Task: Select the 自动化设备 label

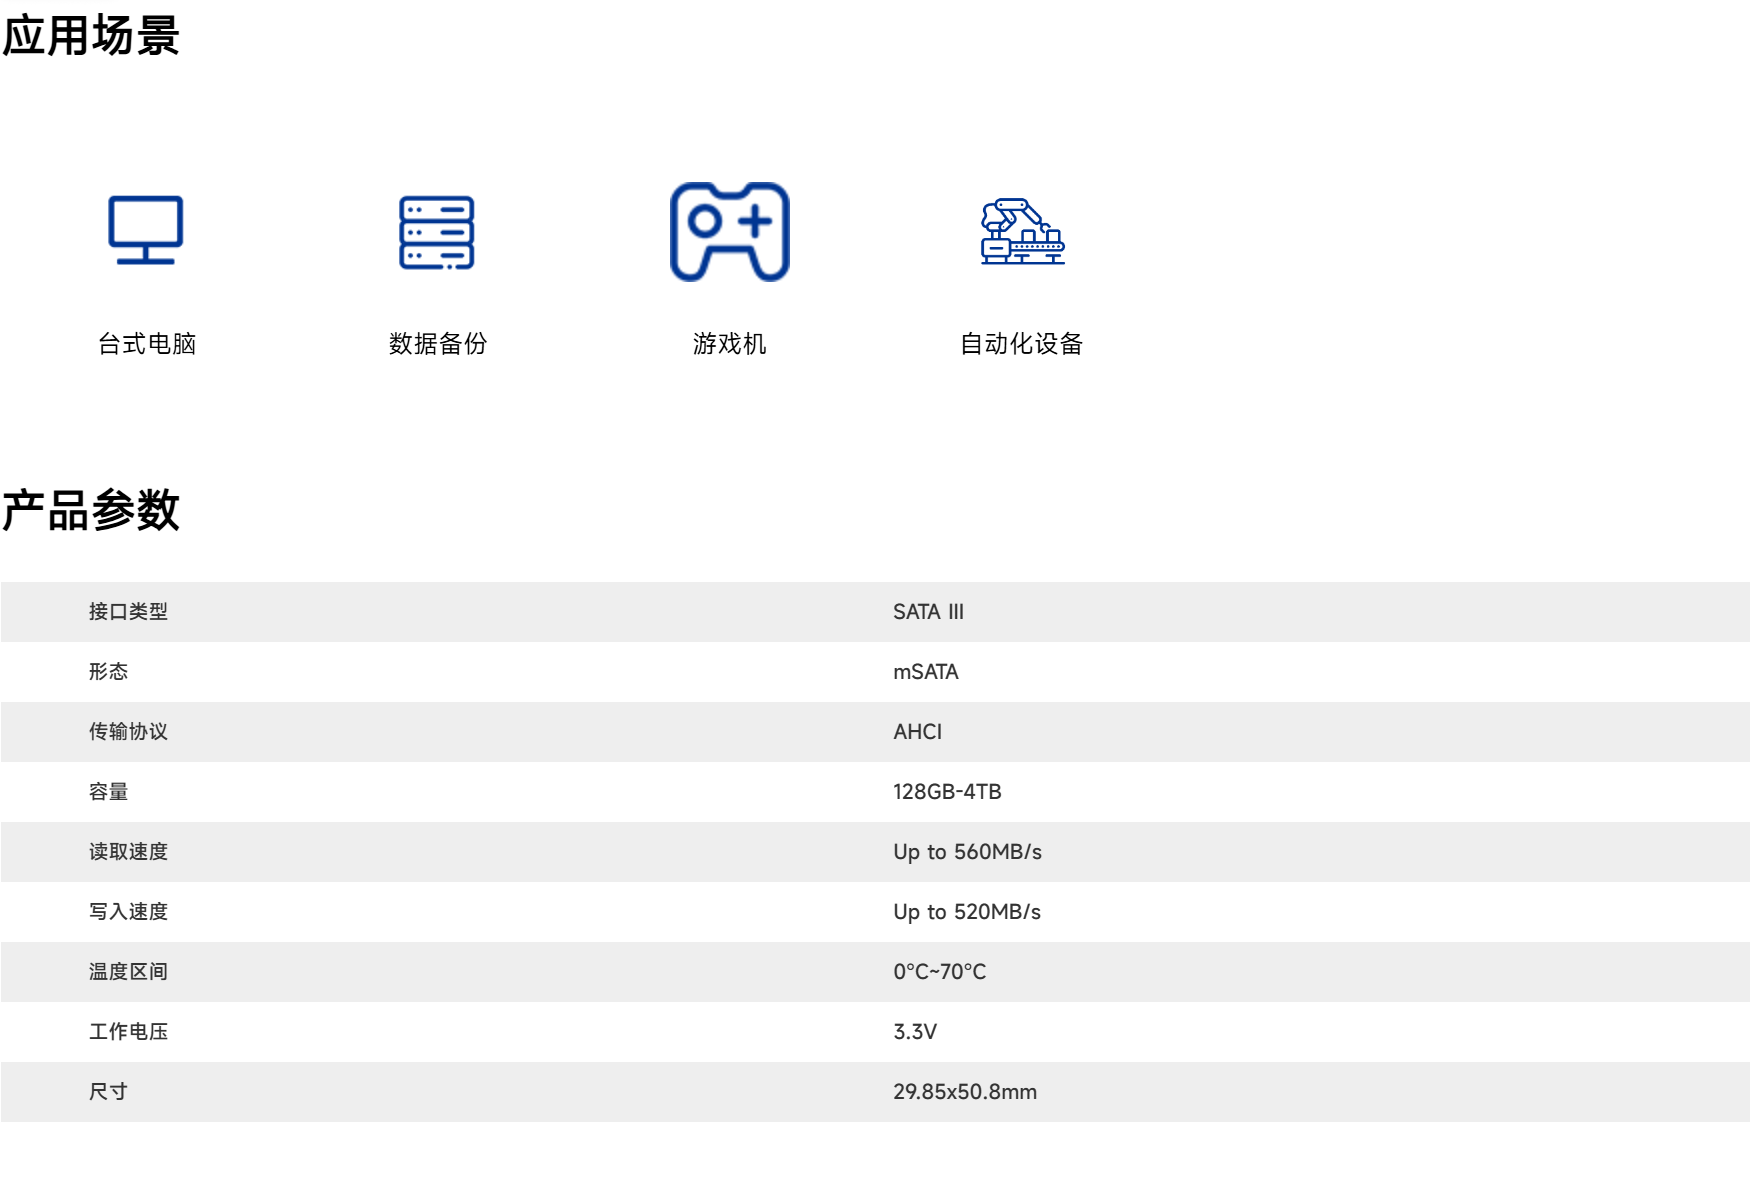Action: (x=1021, y=344)
